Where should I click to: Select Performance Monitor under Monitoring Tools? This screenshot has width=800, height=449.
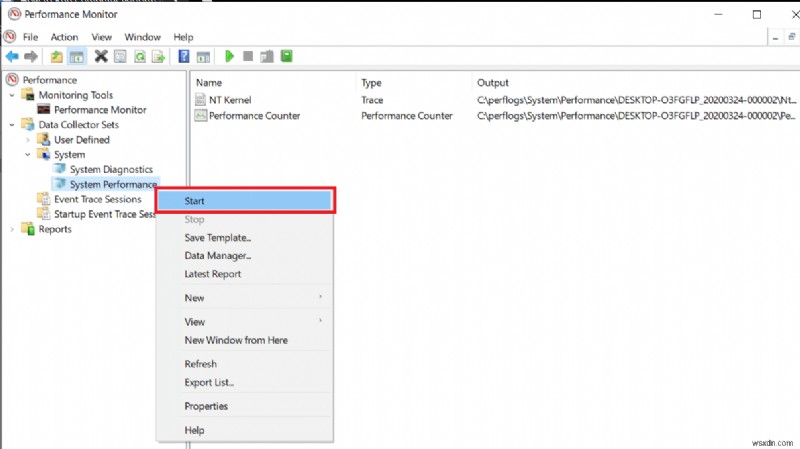tap(100, 110)
